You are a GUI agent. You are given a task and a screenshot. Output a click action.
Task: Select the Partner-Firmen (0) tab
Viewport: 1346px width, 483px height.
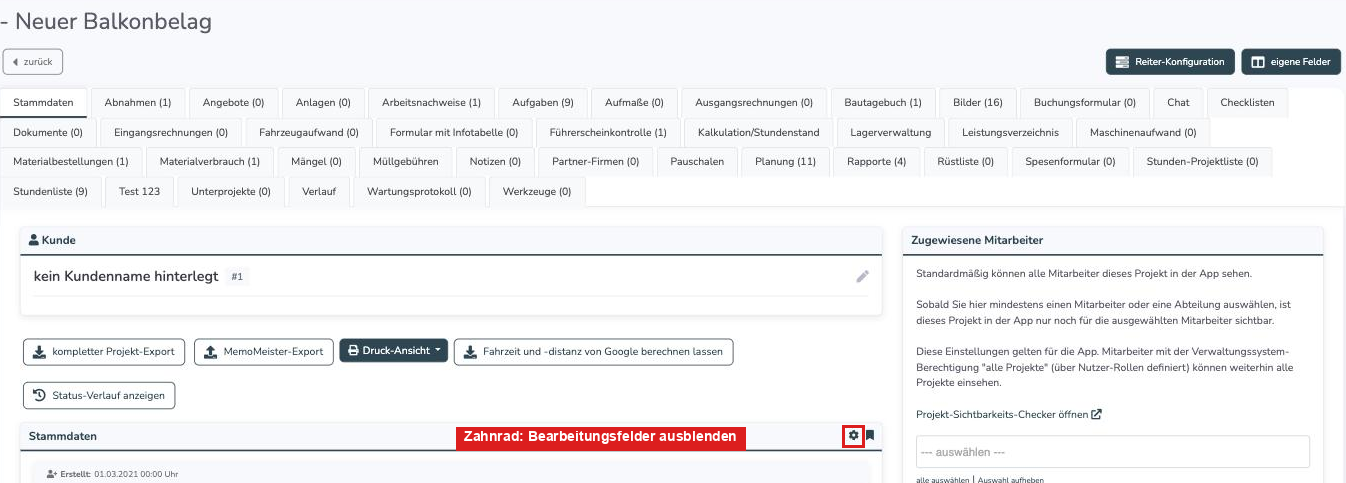click(595, 161)
